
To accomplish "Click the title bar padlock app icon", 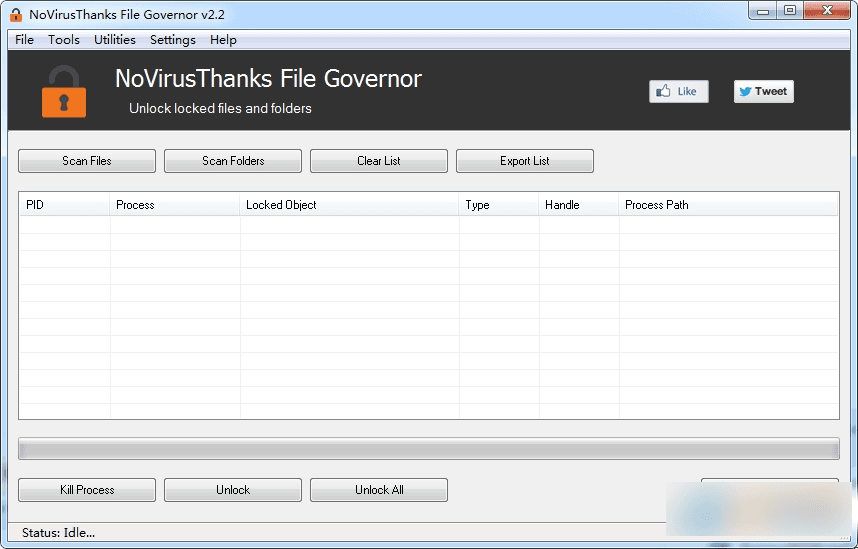I will point(16,14).
